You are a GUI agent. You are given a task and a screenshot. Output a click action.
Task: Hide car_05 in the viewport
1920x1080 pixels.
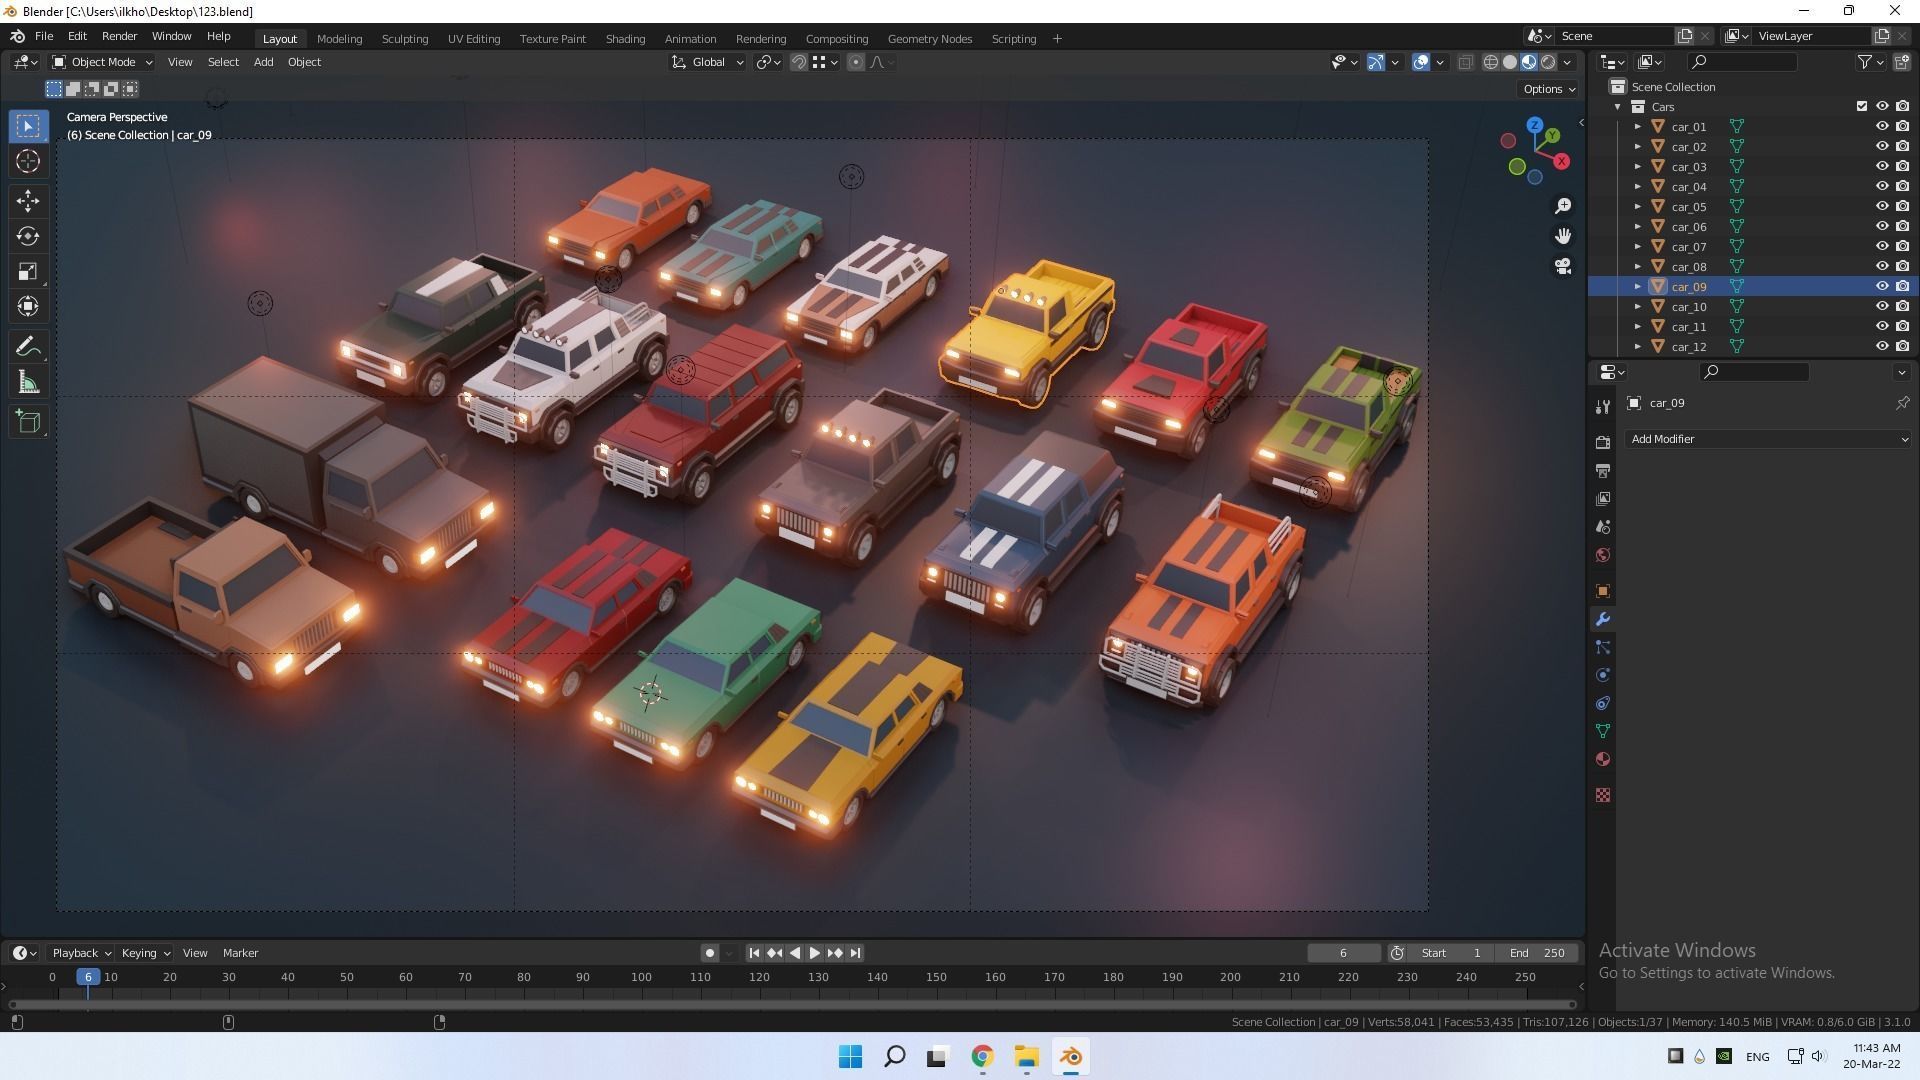(x=1882, y=207)
